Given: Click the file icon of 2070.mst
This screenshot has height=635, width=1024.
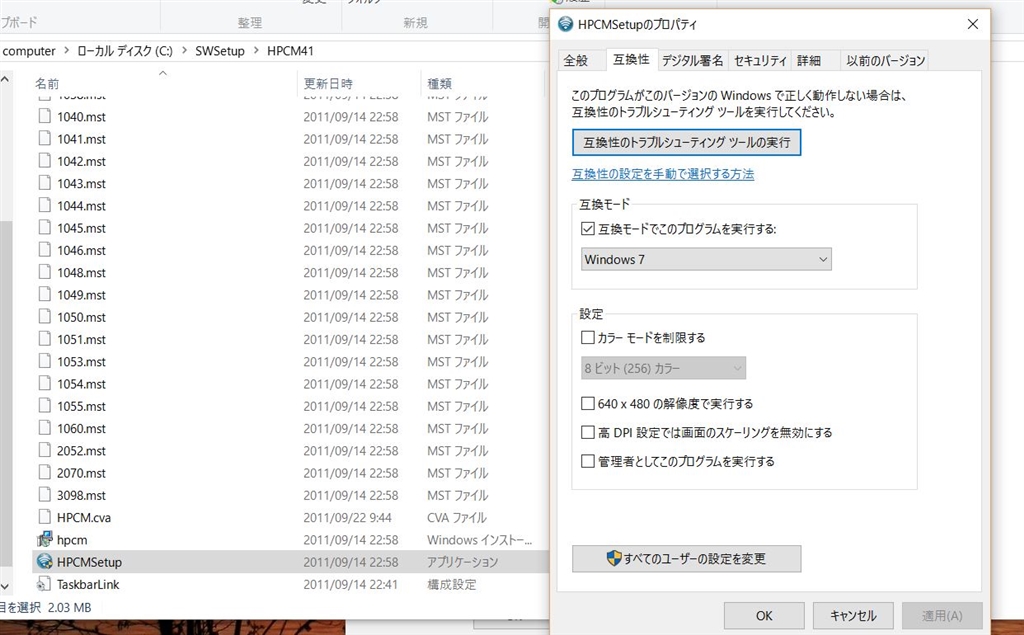Looking at the screenshot, I should [x=44, y=472].
